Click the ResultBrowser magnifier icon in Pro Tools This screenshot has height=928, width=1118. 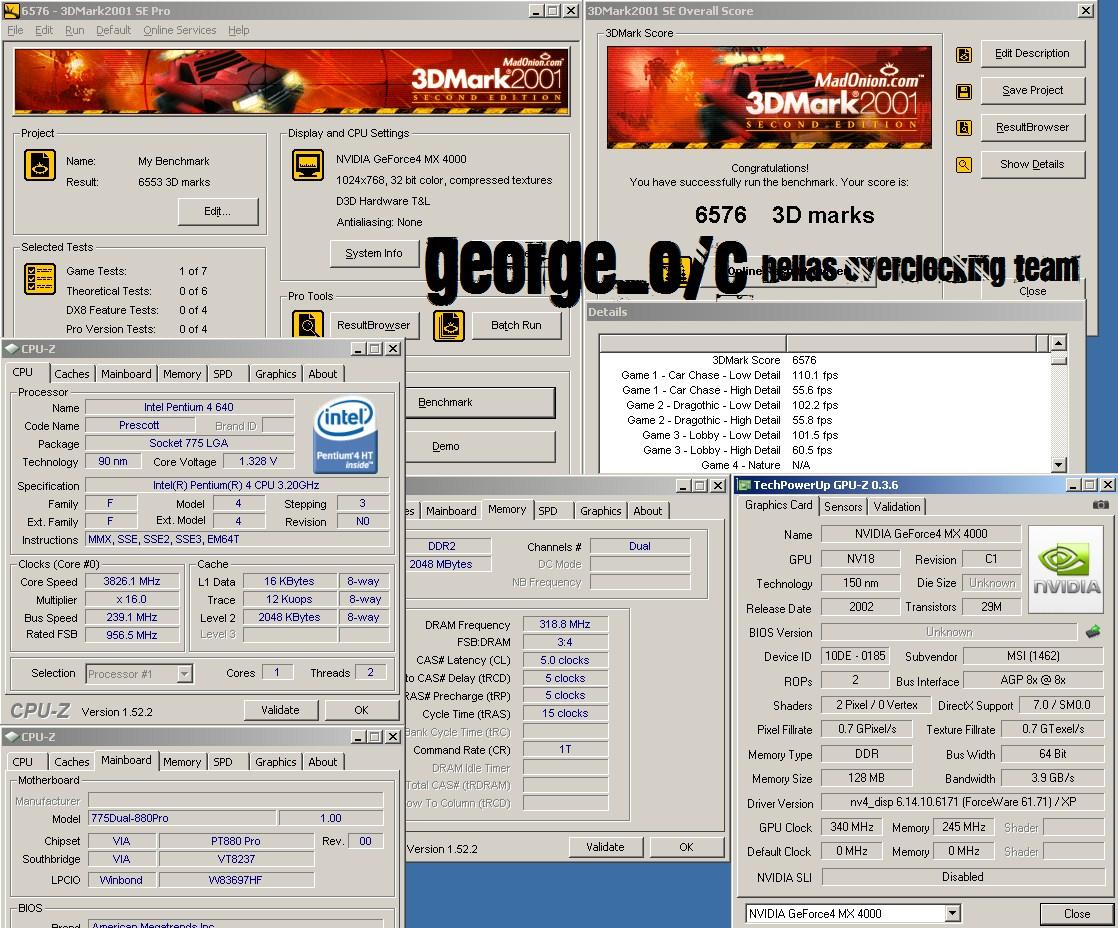click(308, 325)
